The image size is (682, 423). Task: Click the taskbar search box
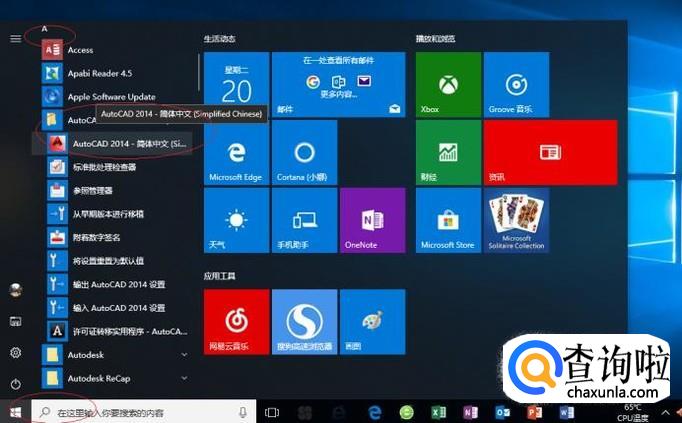coord(144,412)
